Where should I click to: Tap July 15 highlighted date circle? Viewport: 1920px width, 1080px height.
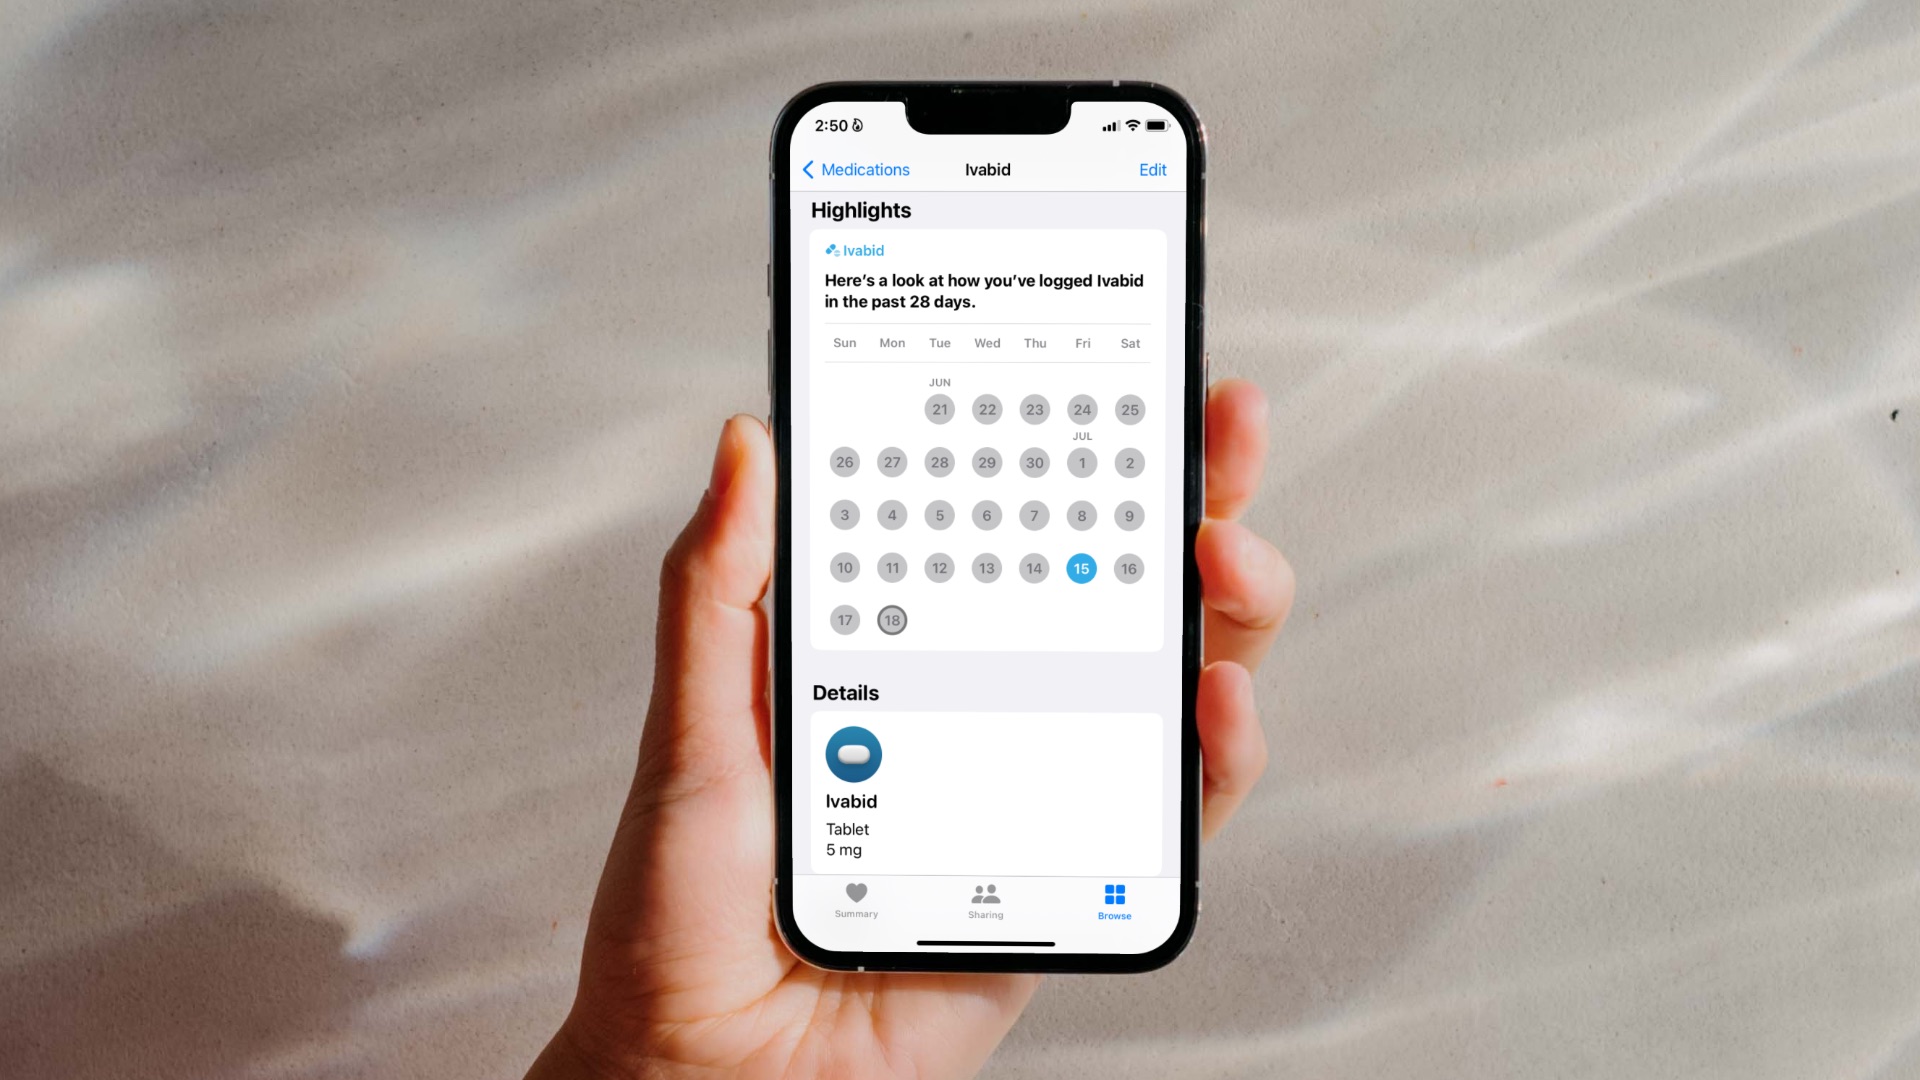1081,567
